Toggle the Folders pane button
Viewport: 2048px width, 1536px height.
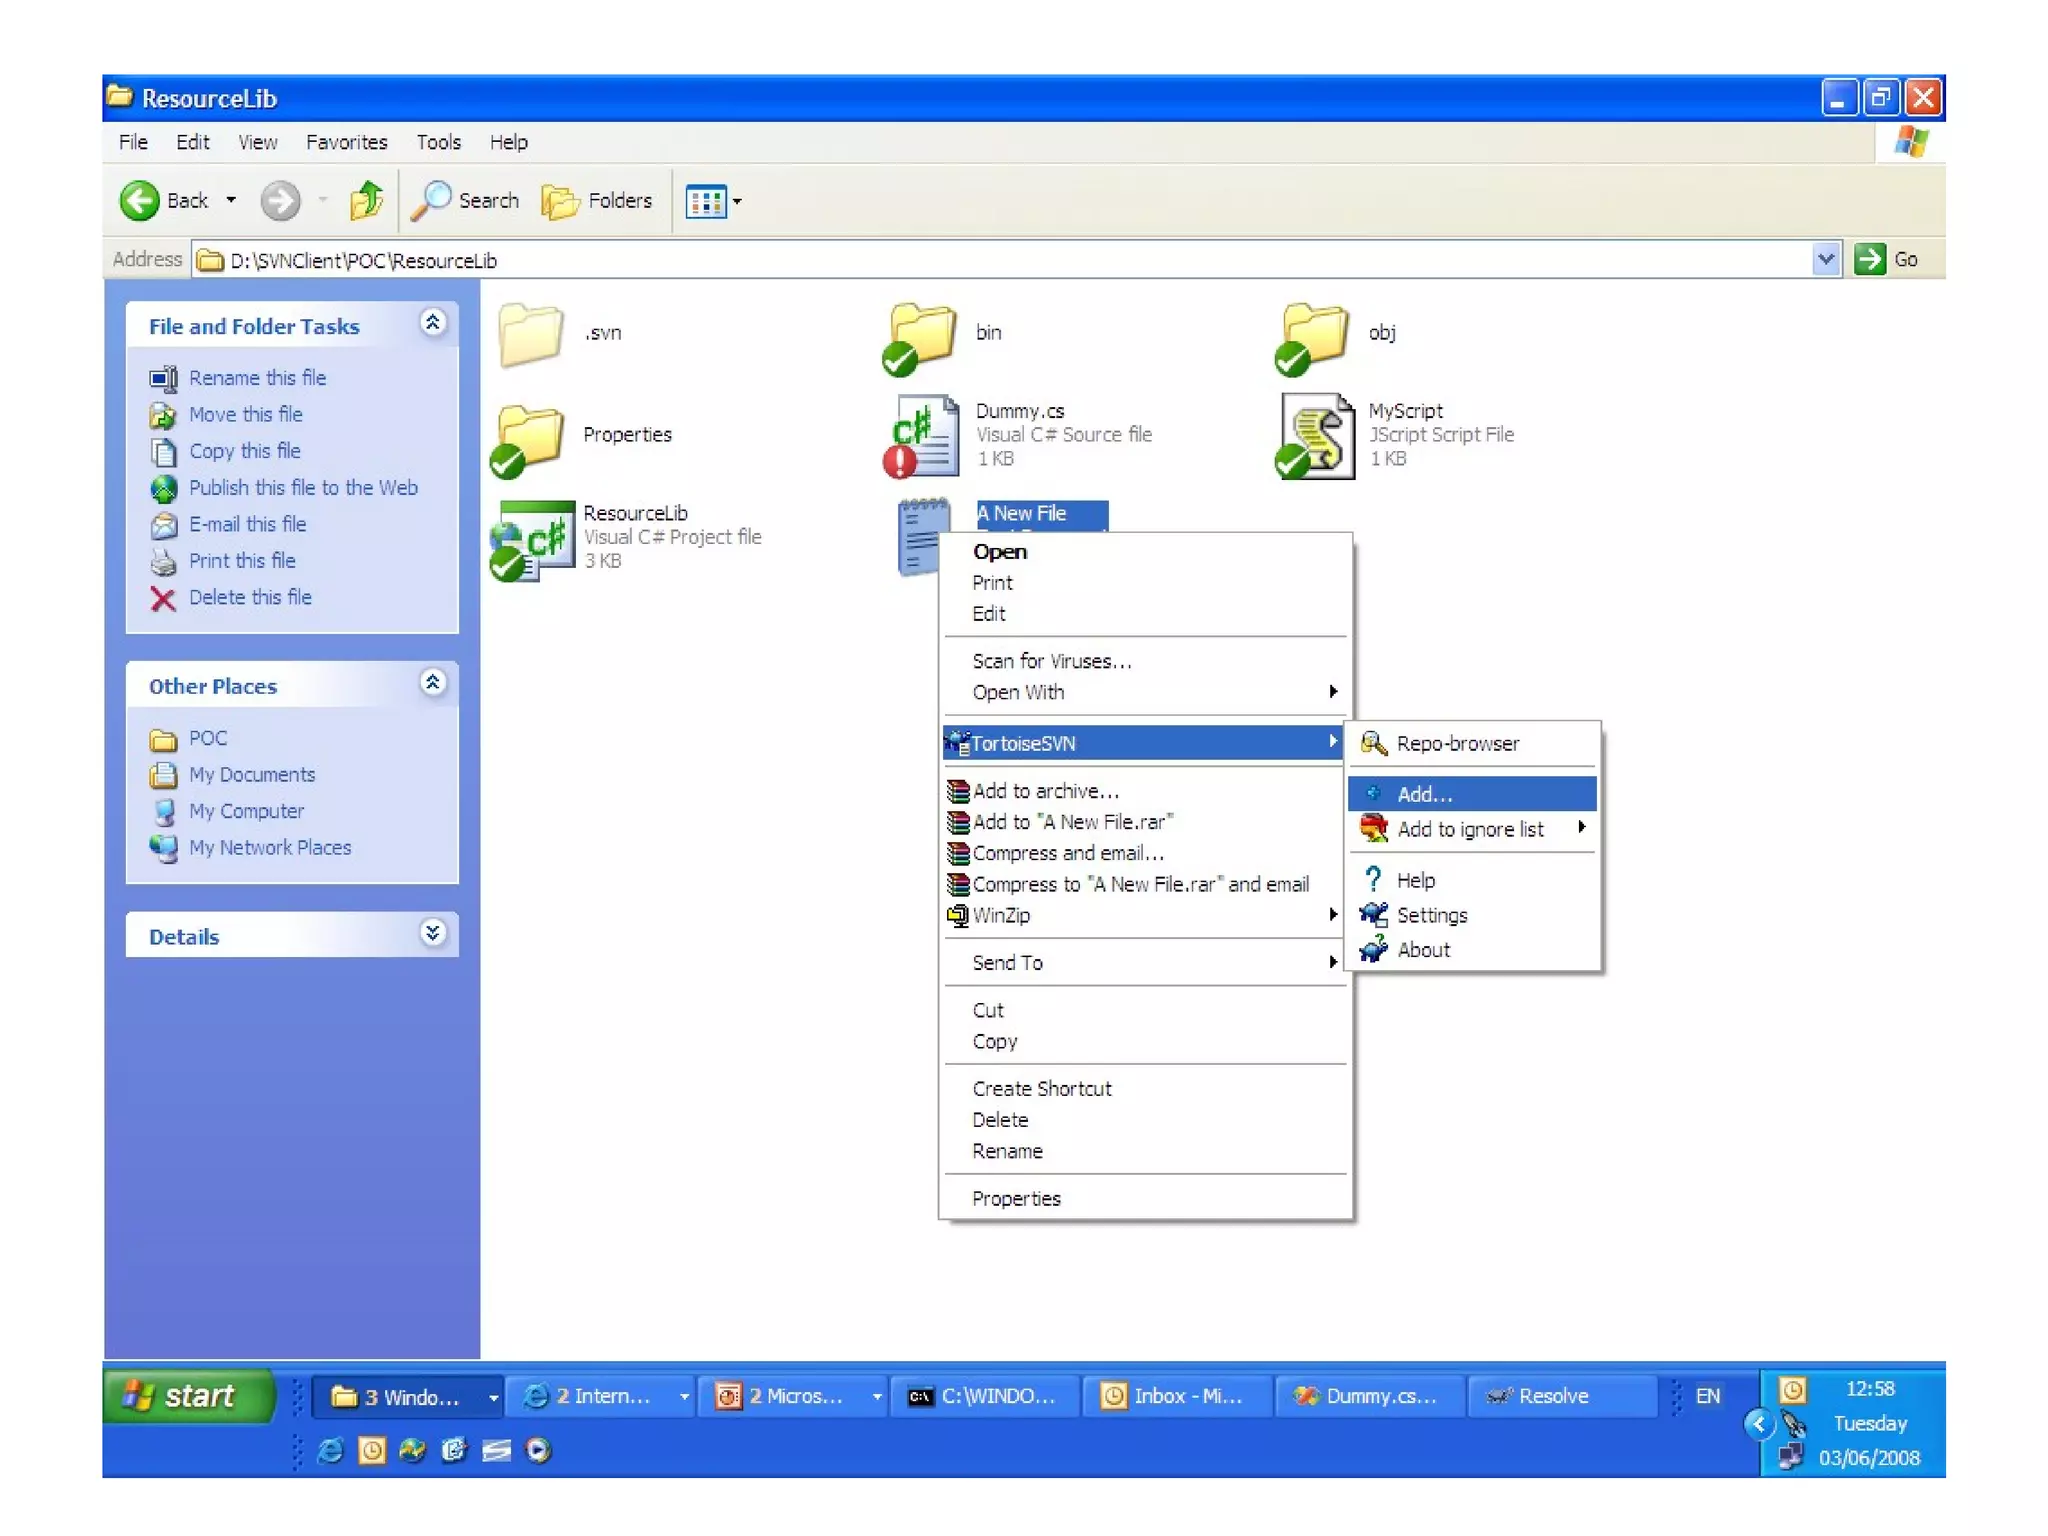tap(597, 200)
